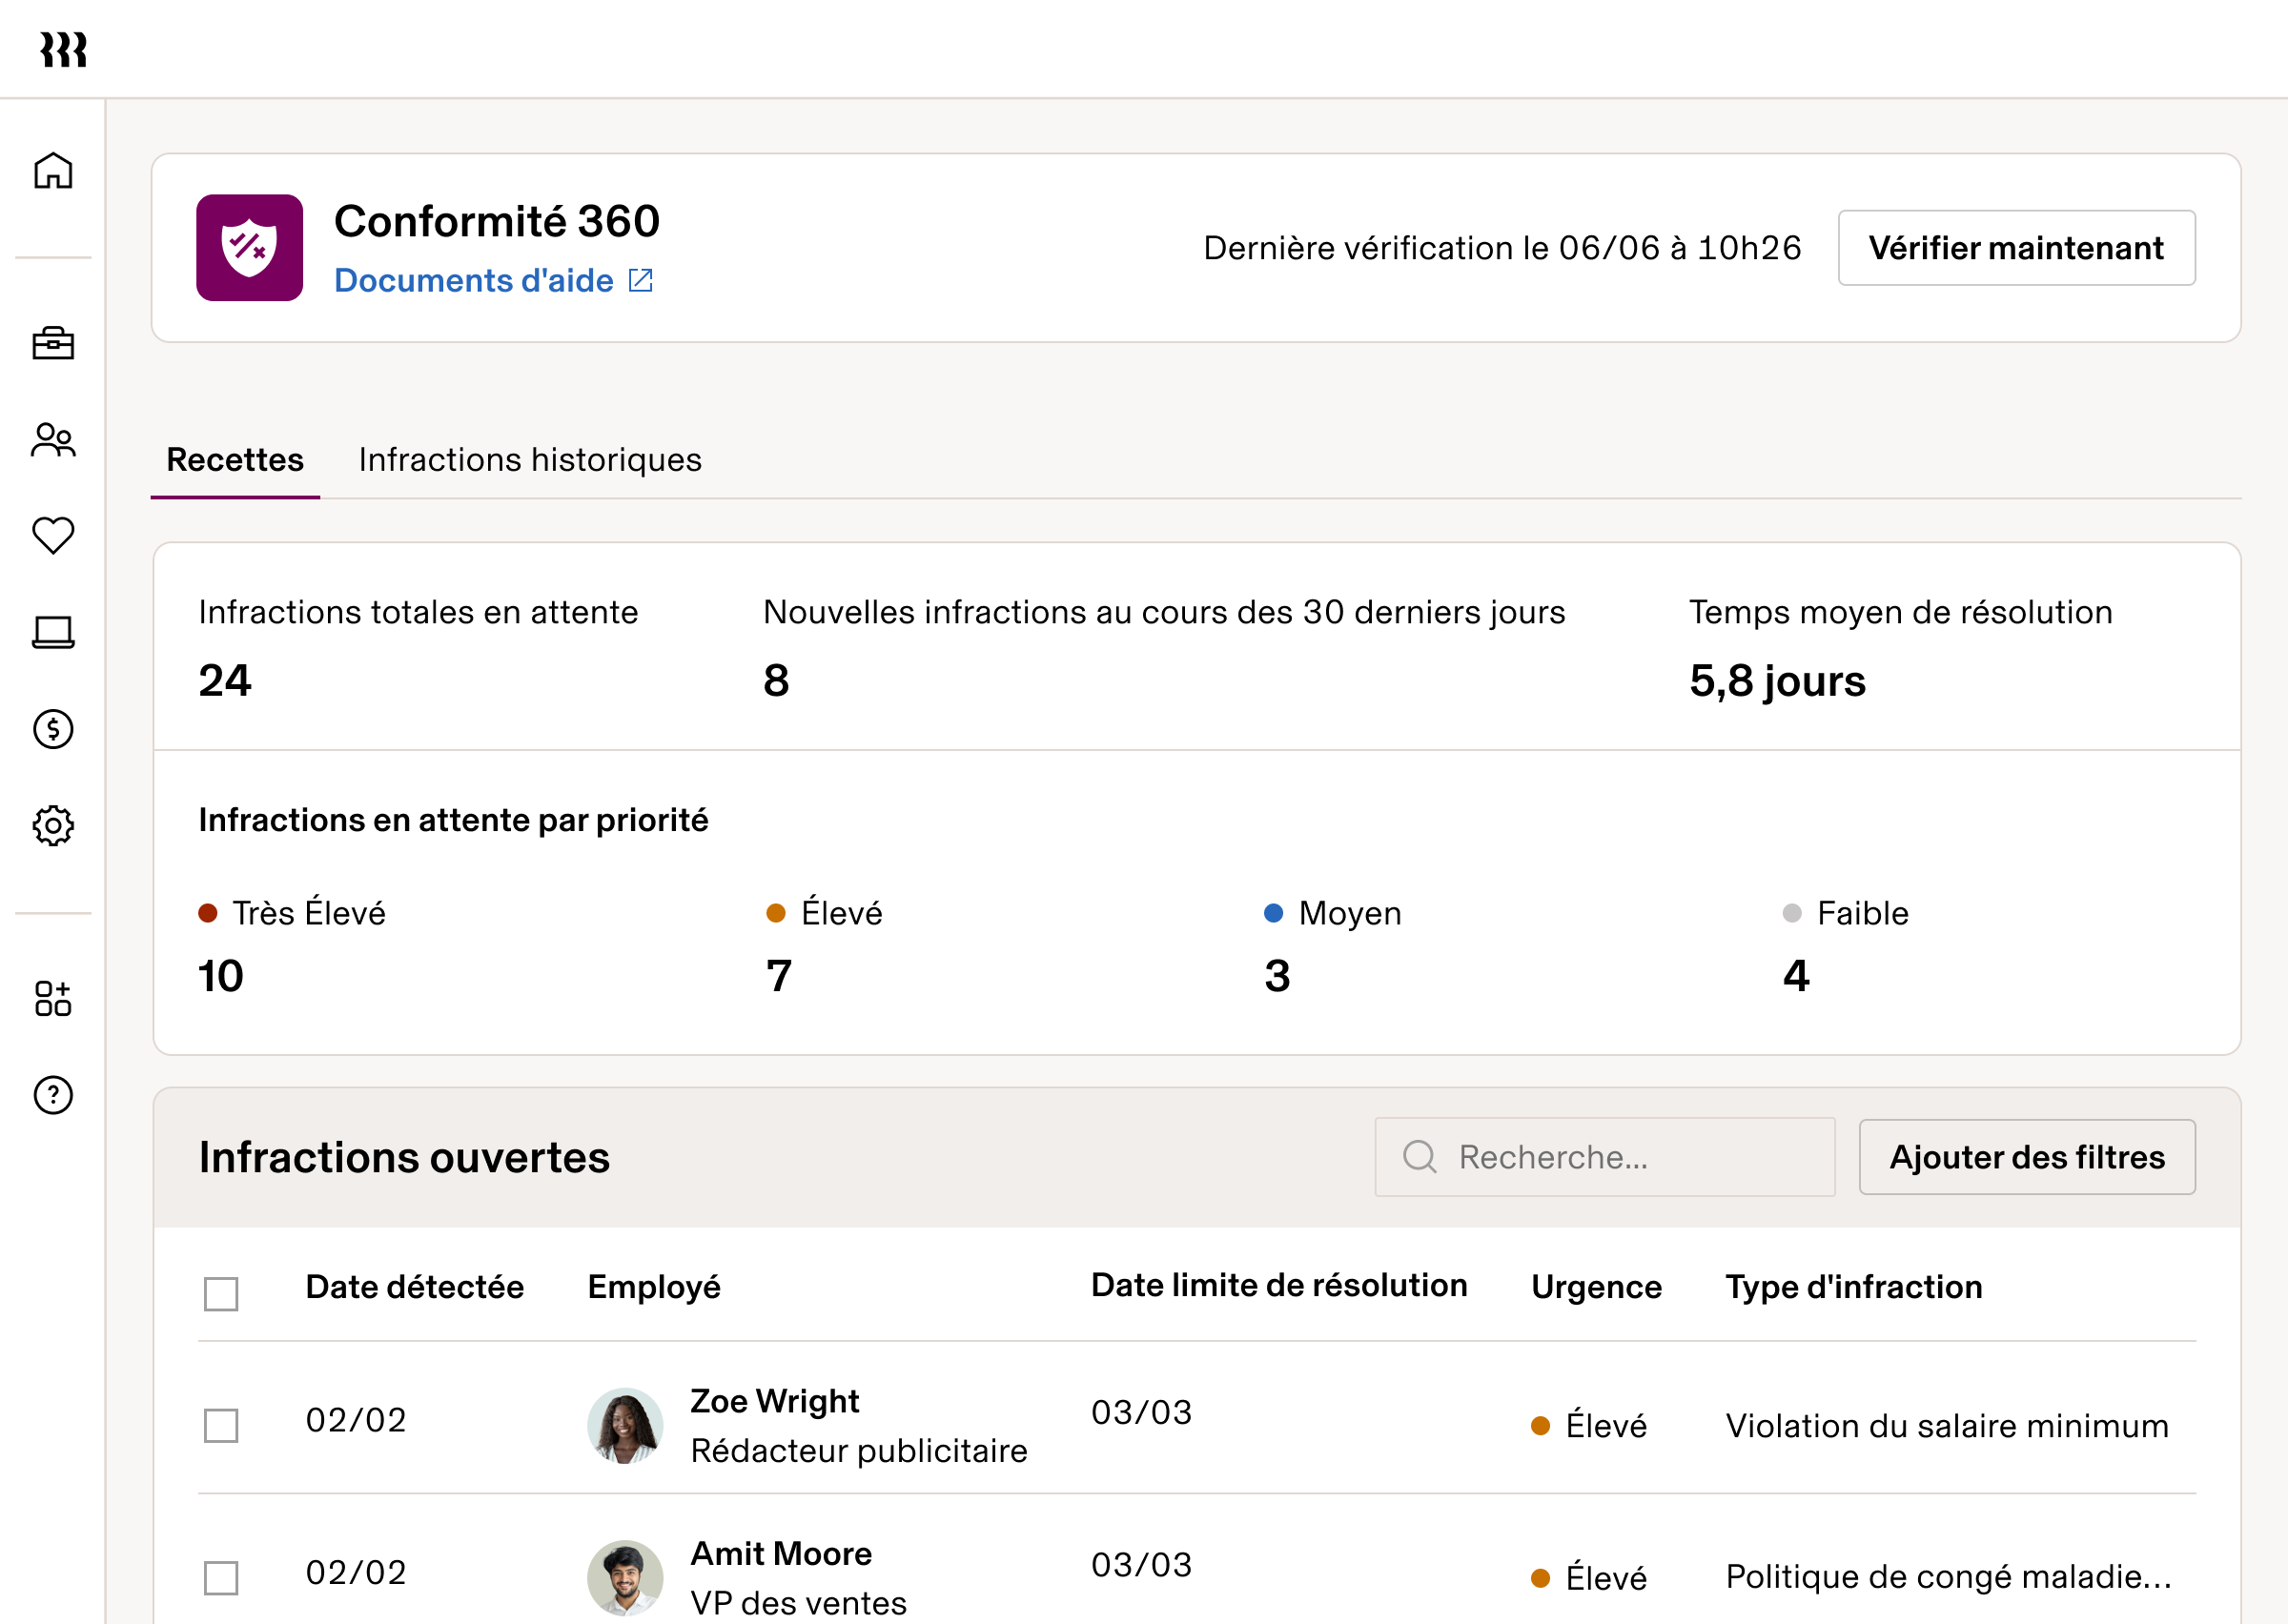Open Ajouter des filtres options
Image resolution: width=2288 pixels, height=1624 pixels.
(x=2026, y=1157)
